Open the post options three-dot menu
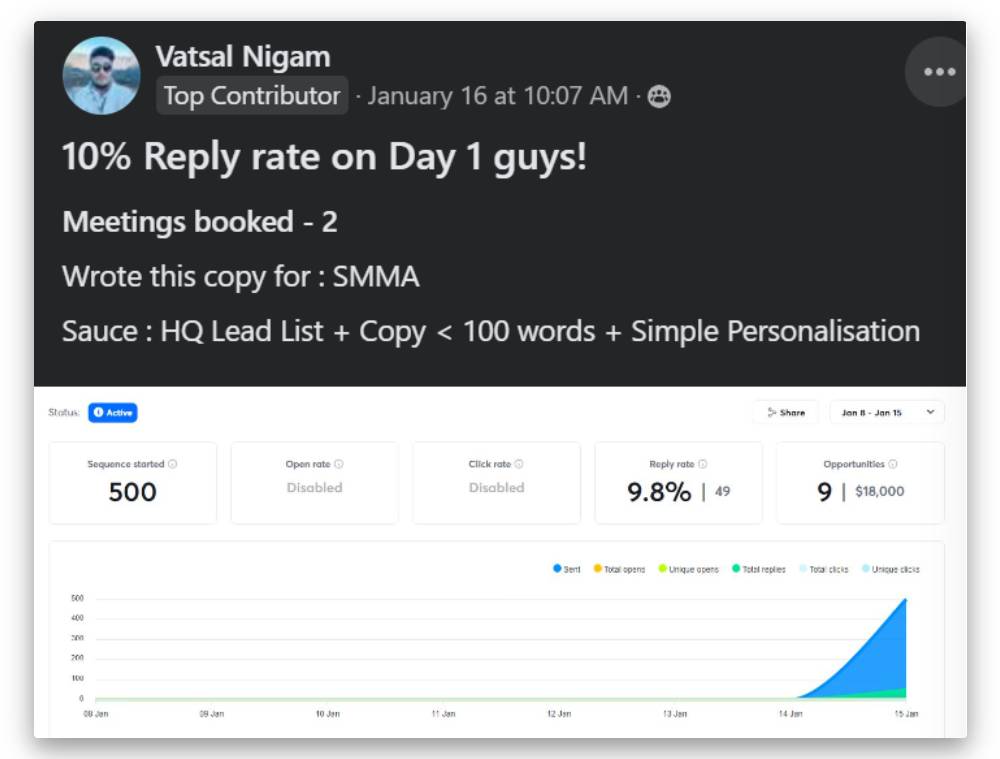 pos(939,72)
